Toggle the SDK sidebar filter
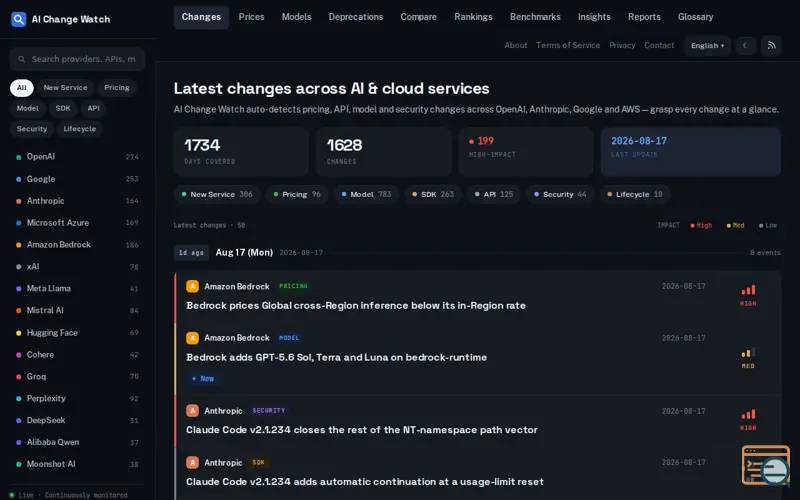Screen dimensions: 800x500 point(63,108)
